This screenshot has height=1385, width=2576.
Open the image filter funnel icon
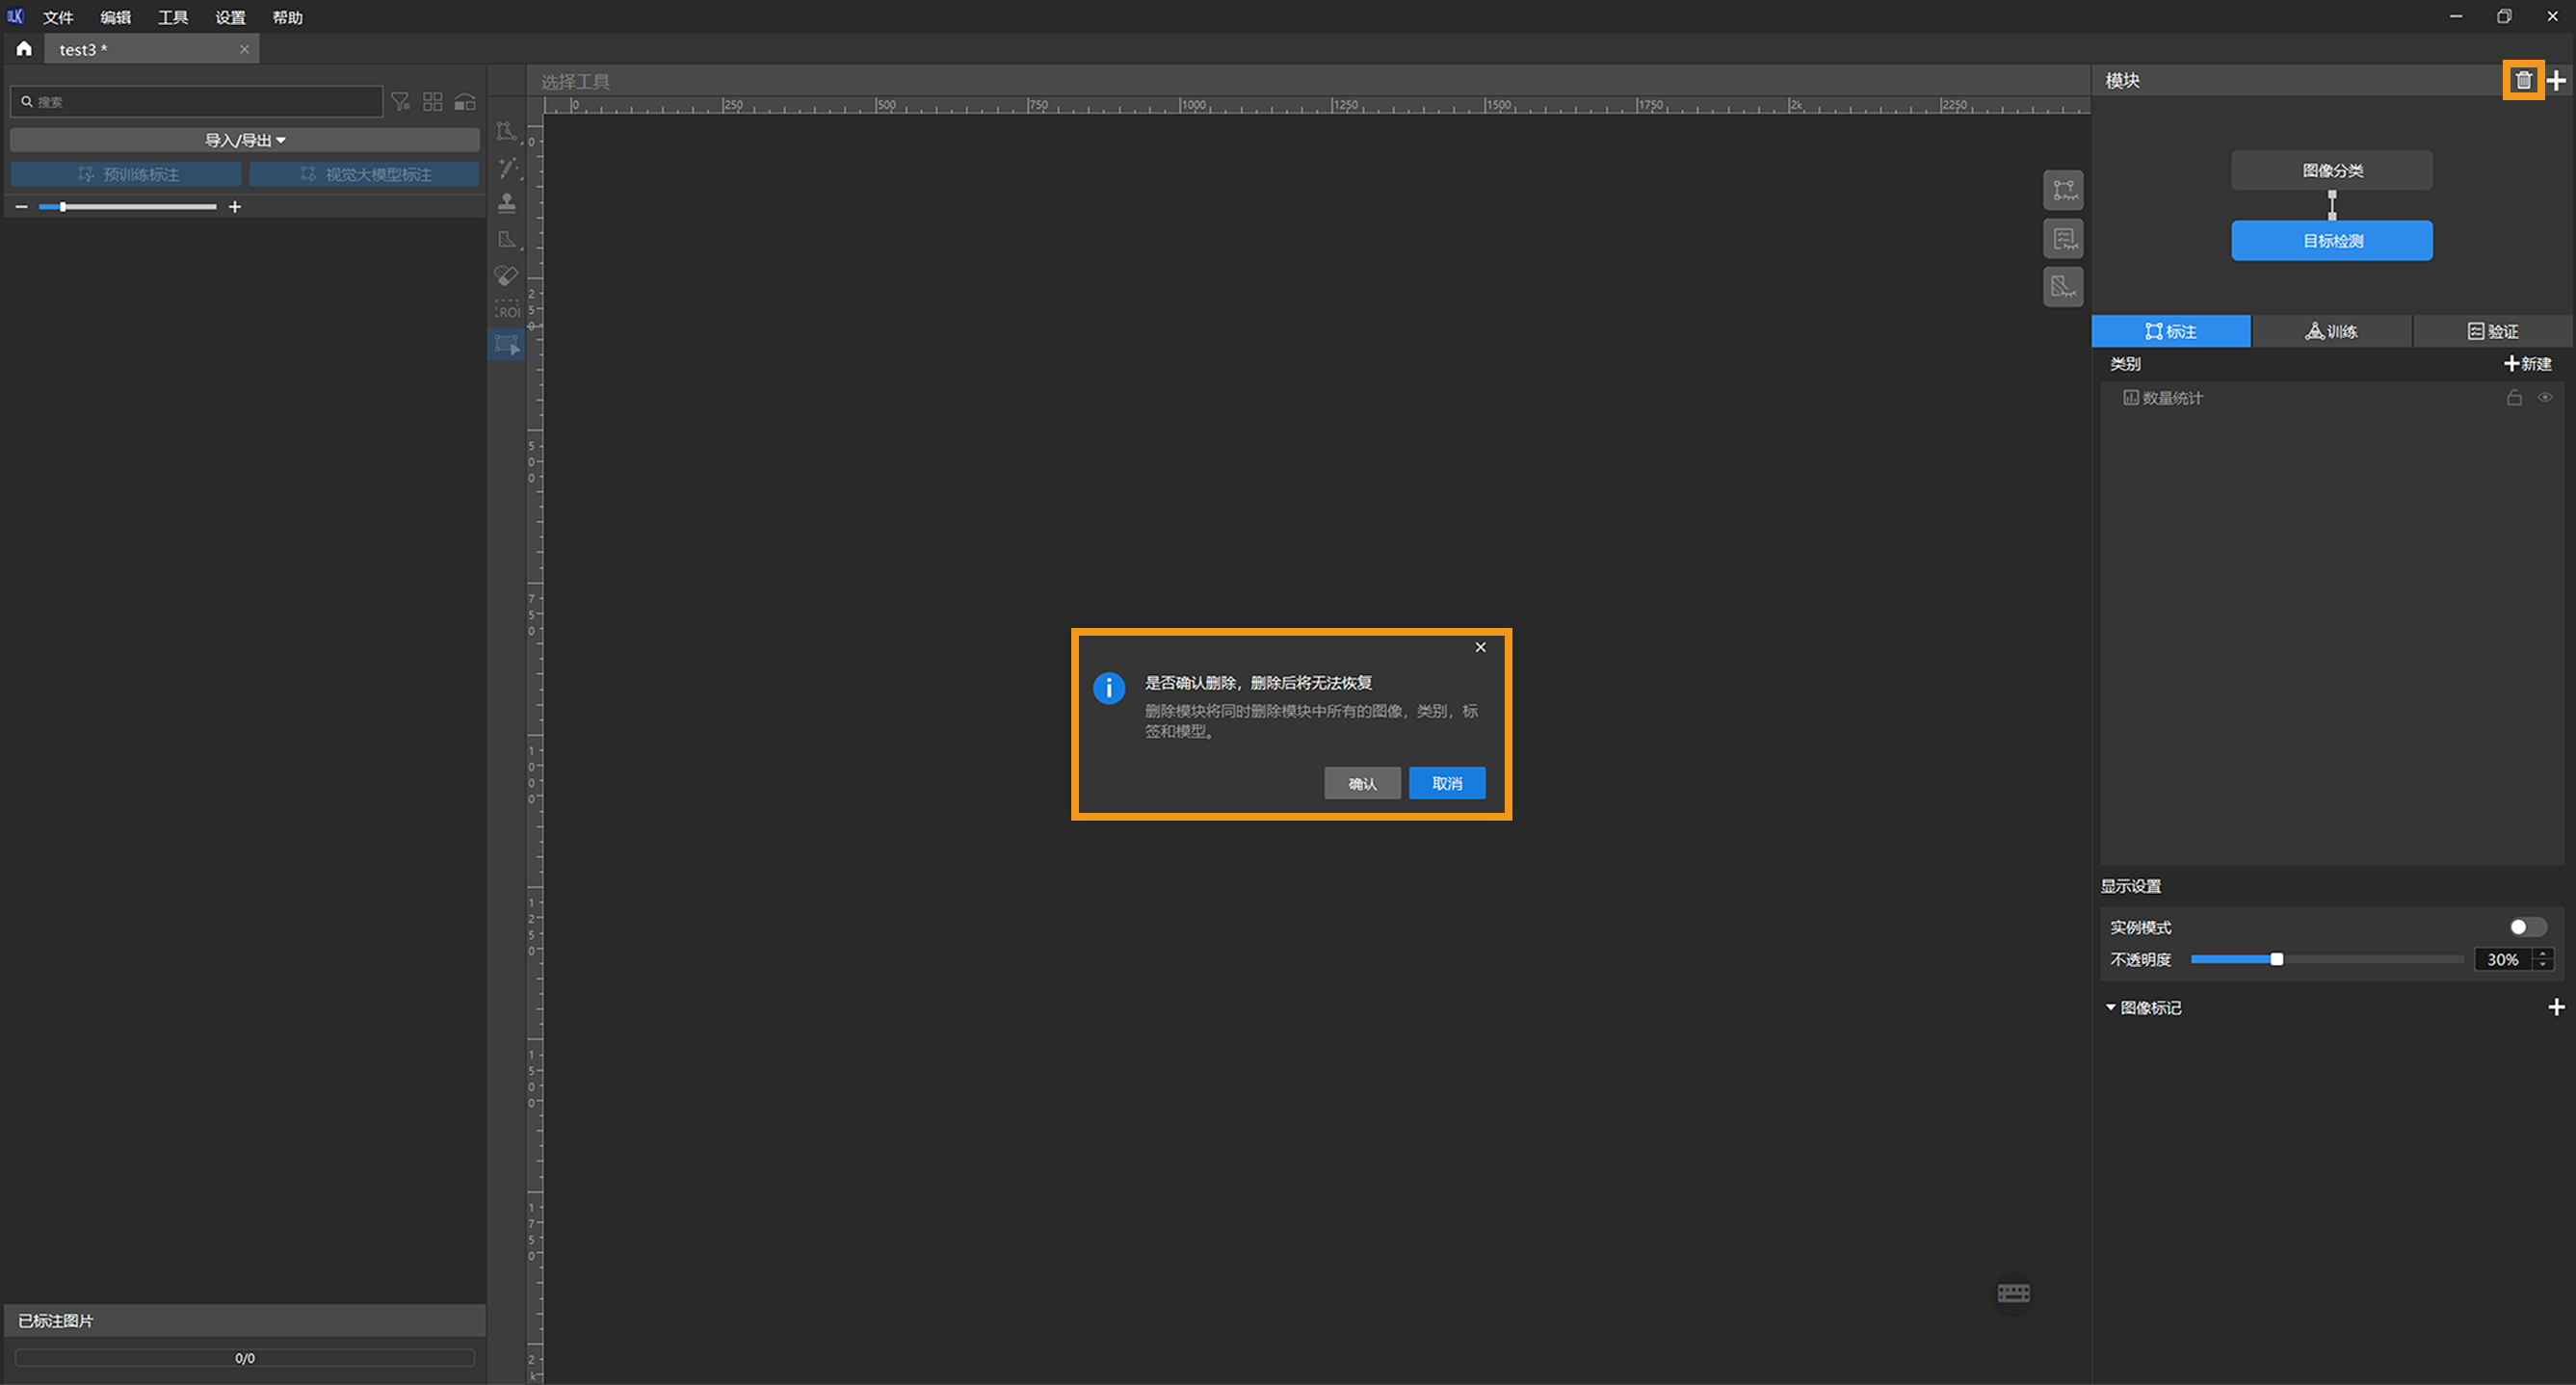coord(400,102)
